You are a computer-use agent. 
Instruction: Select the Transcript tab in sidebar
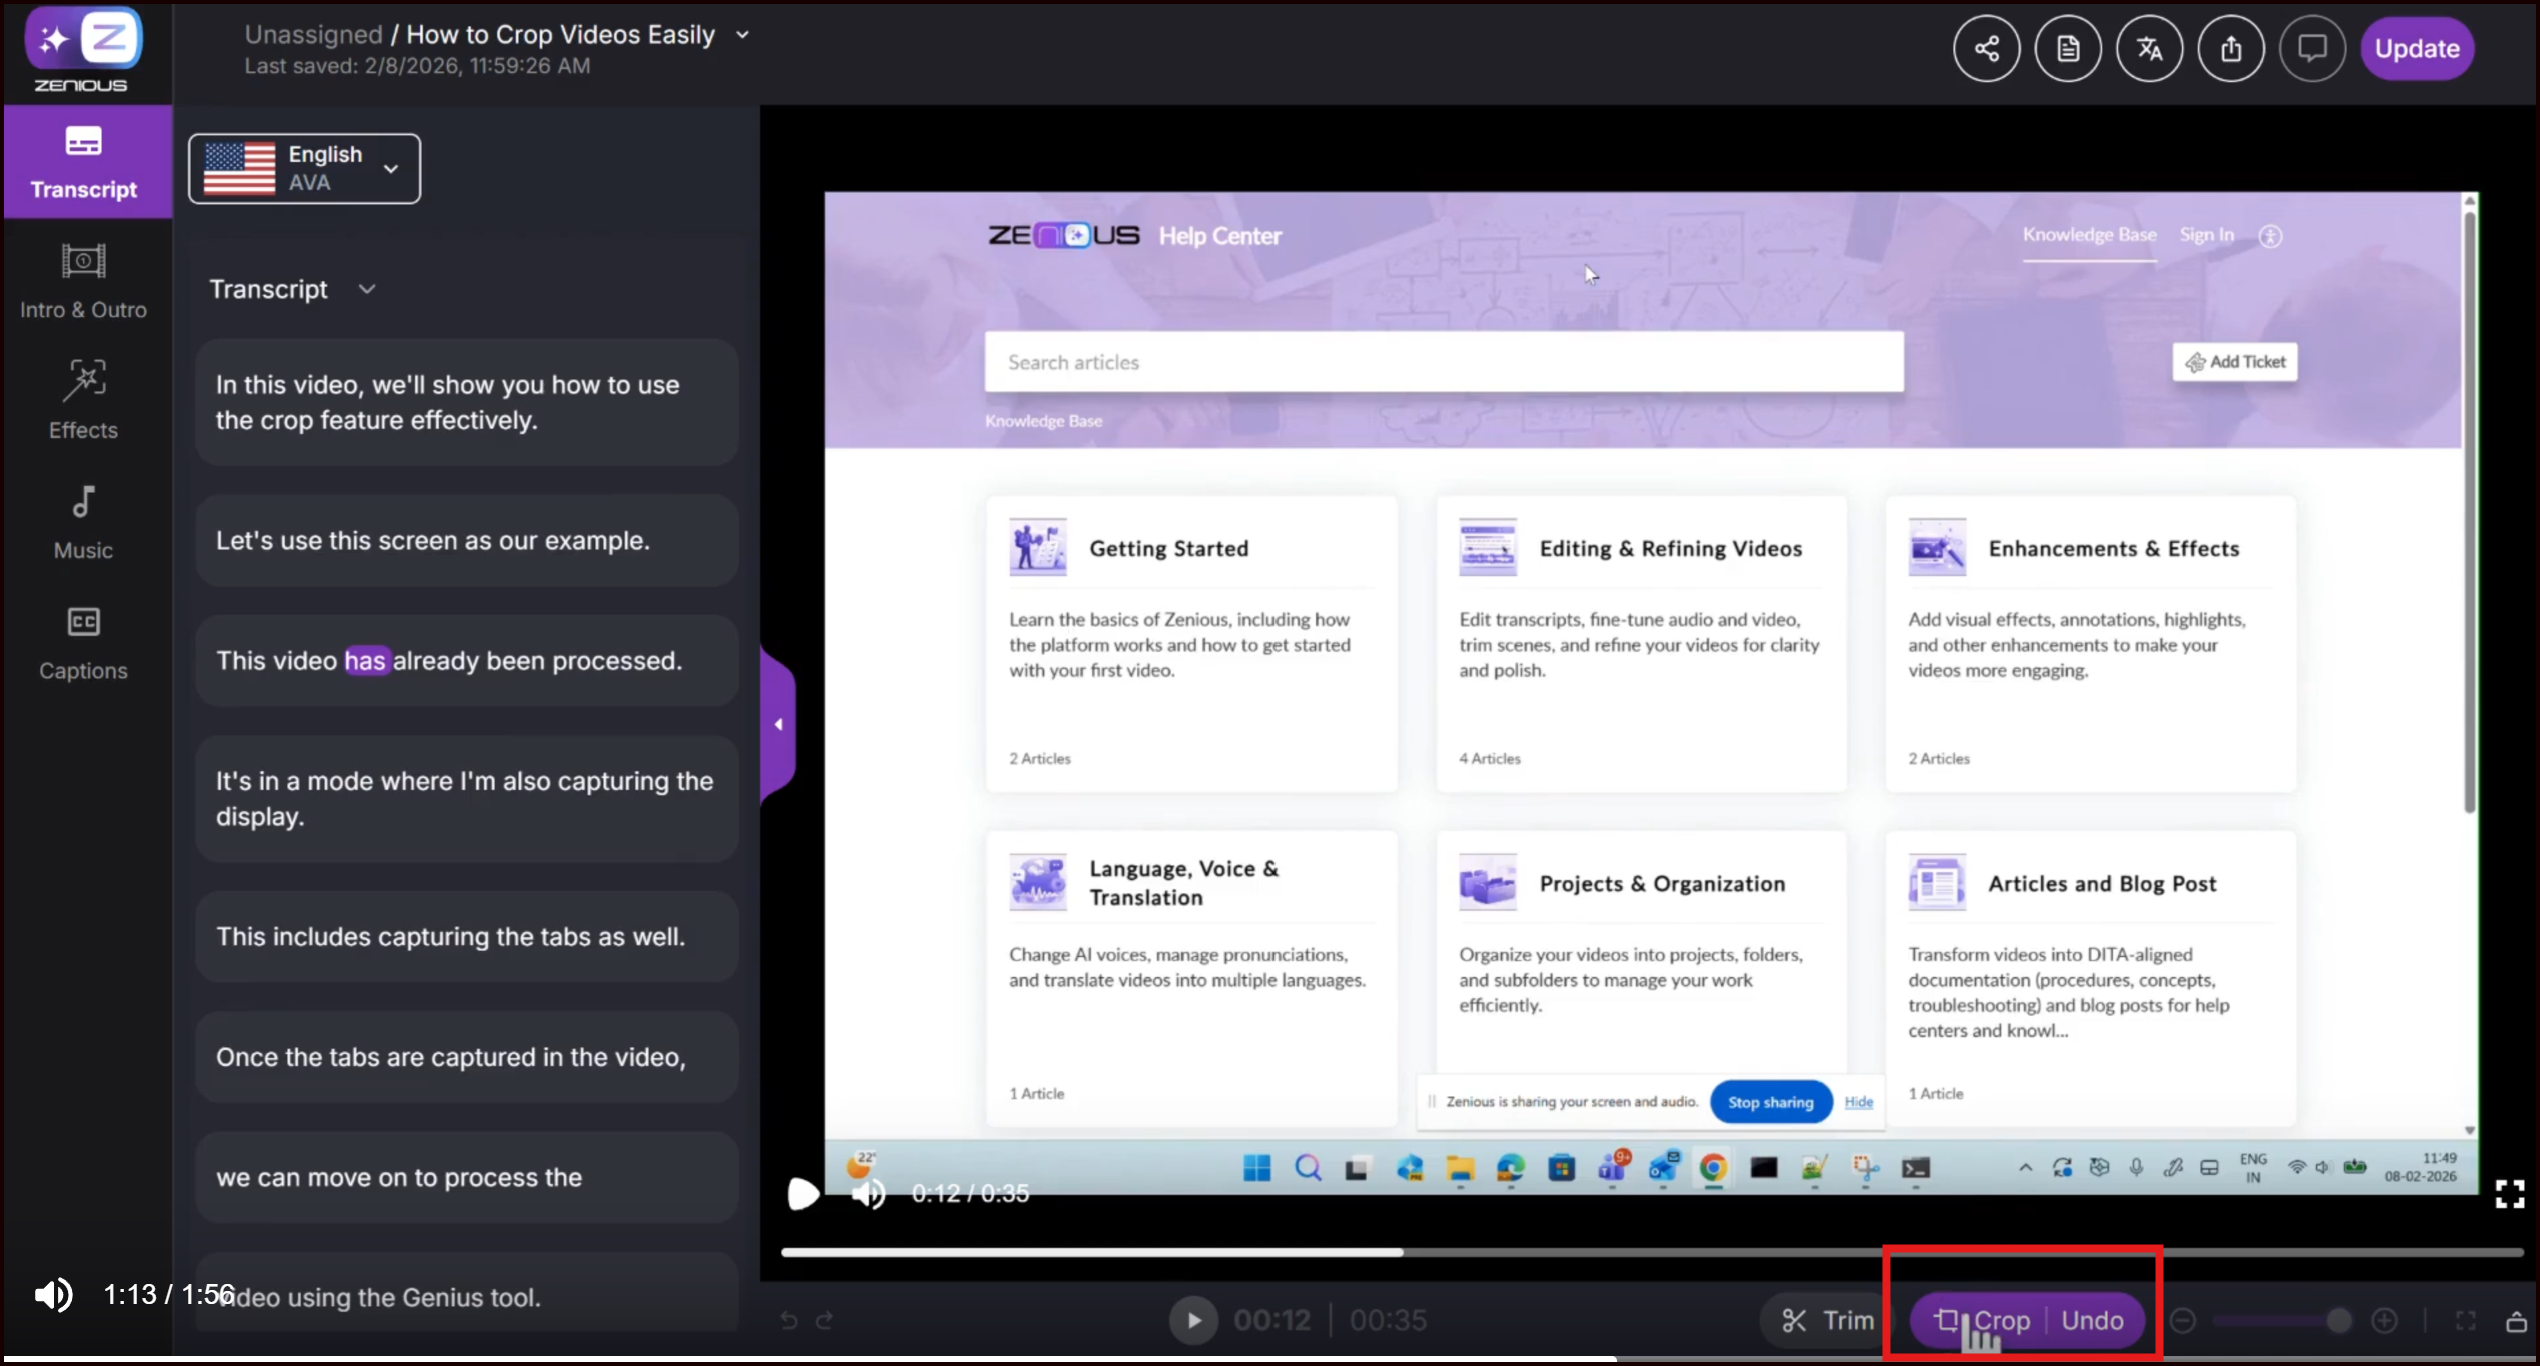[x=83, y=162]
